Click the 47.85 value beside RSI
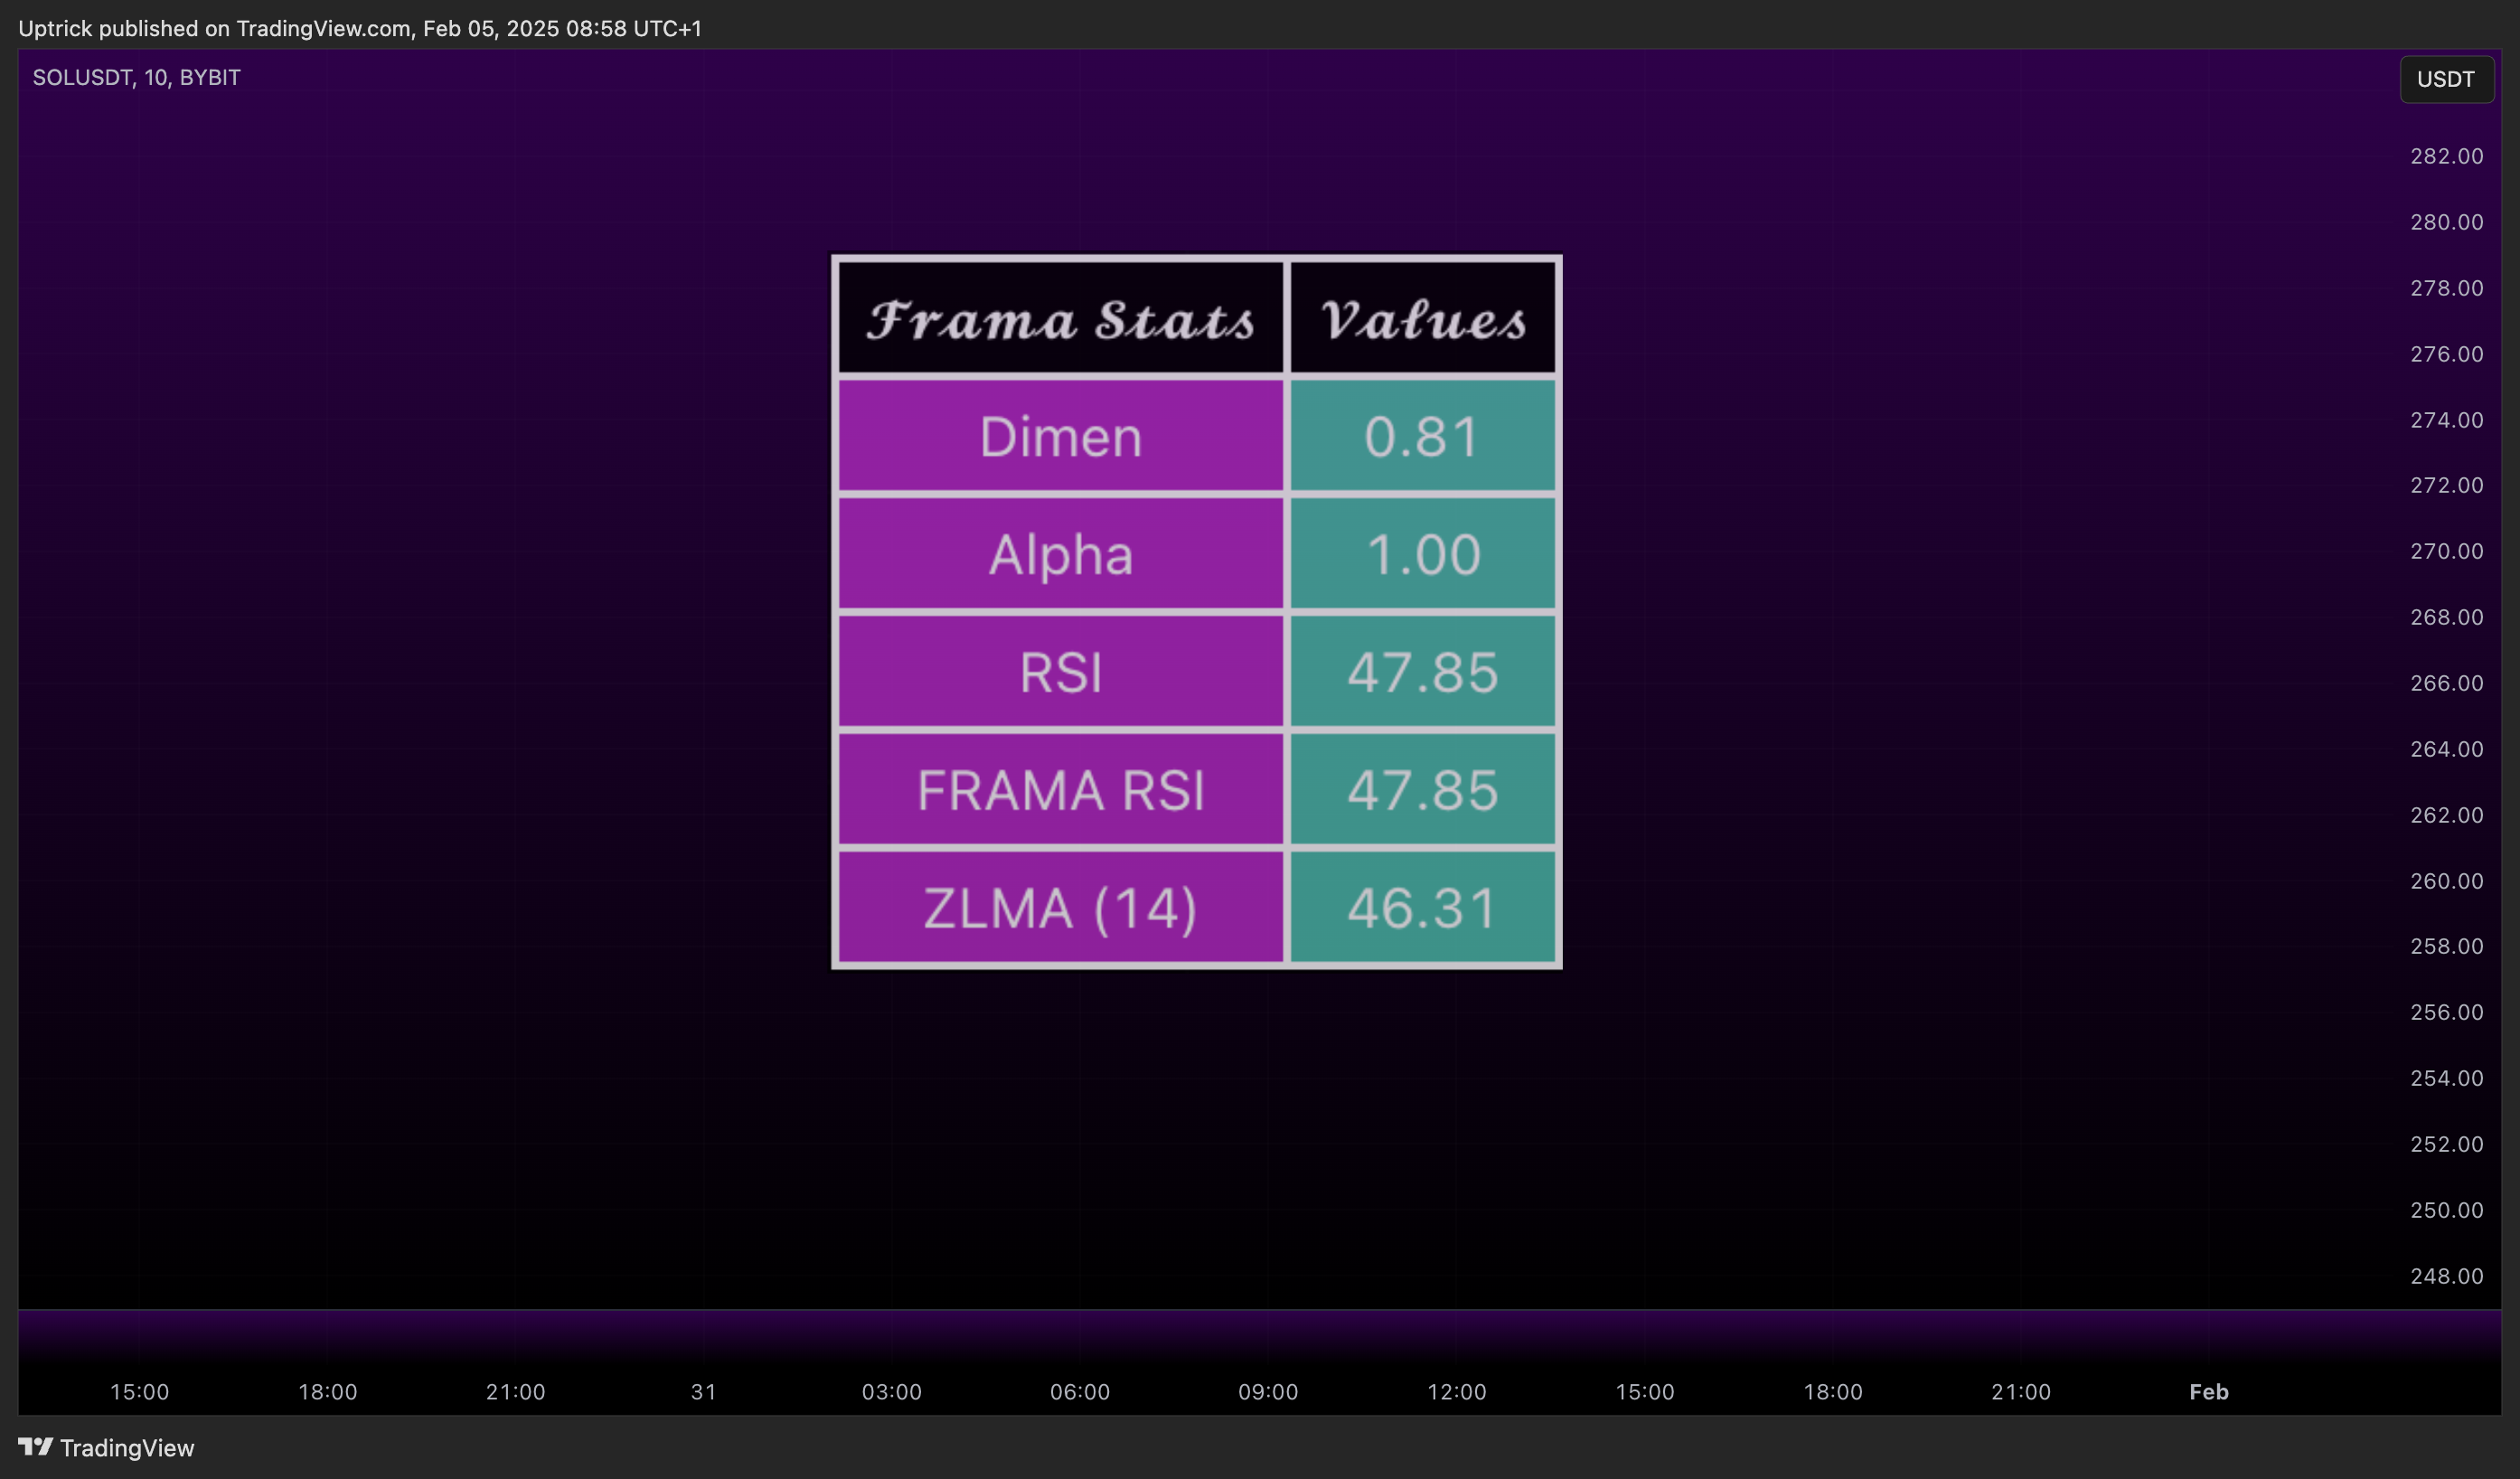The width and height of the screenshot is (2520, 1479). coord(1422,671)
